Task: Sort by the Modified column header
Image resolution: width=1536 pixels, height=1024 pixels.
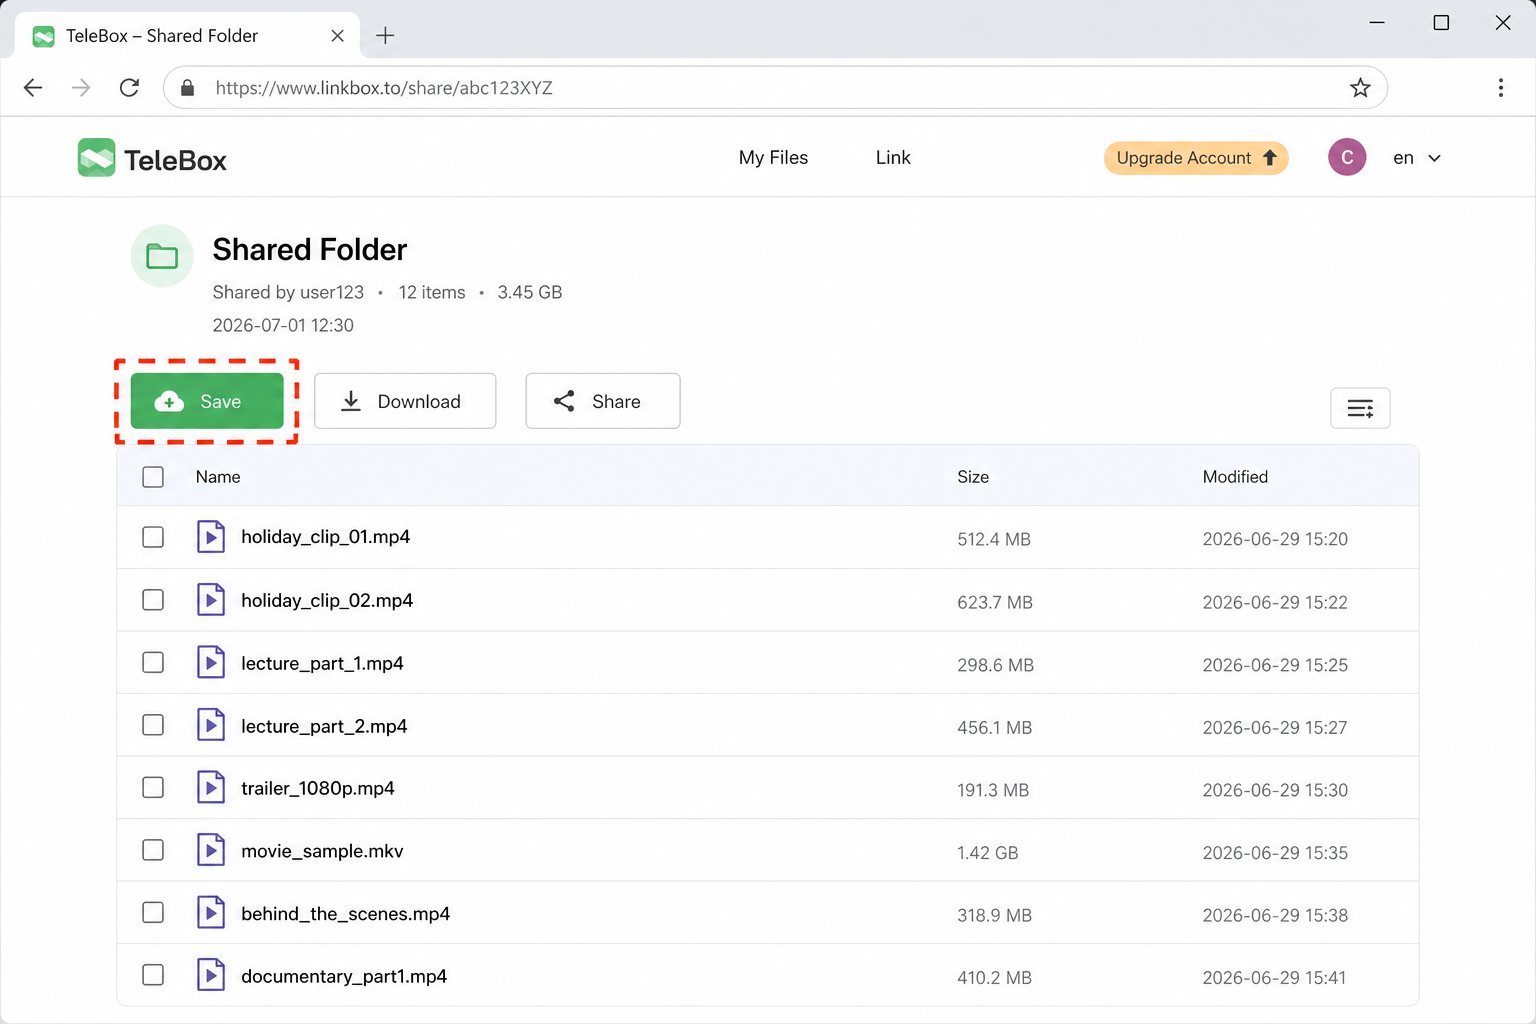Action: click(1235, 477)
